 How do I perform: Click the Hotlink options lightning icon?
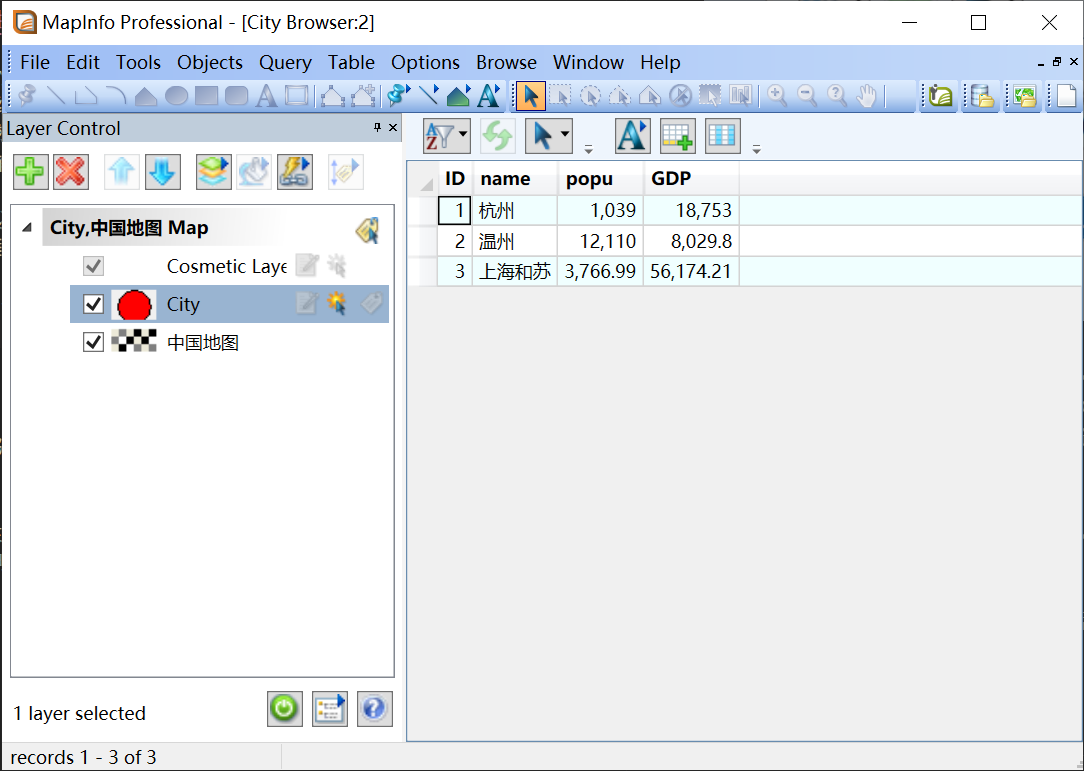coord(295,171)
